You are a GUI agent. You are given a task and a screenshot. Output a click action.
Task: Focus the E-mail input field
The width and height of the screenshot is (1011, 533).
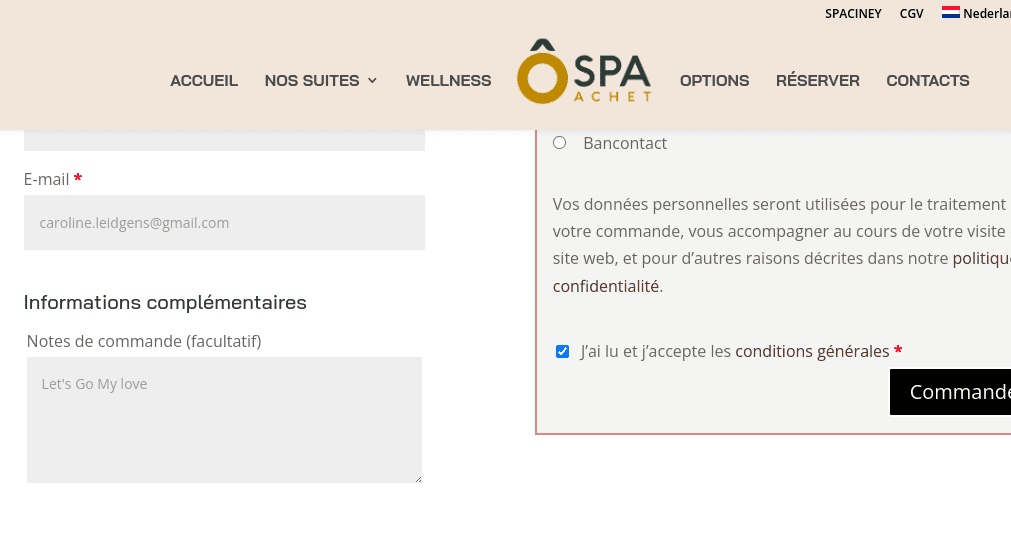pyautogui.click(x=224, y=222)
